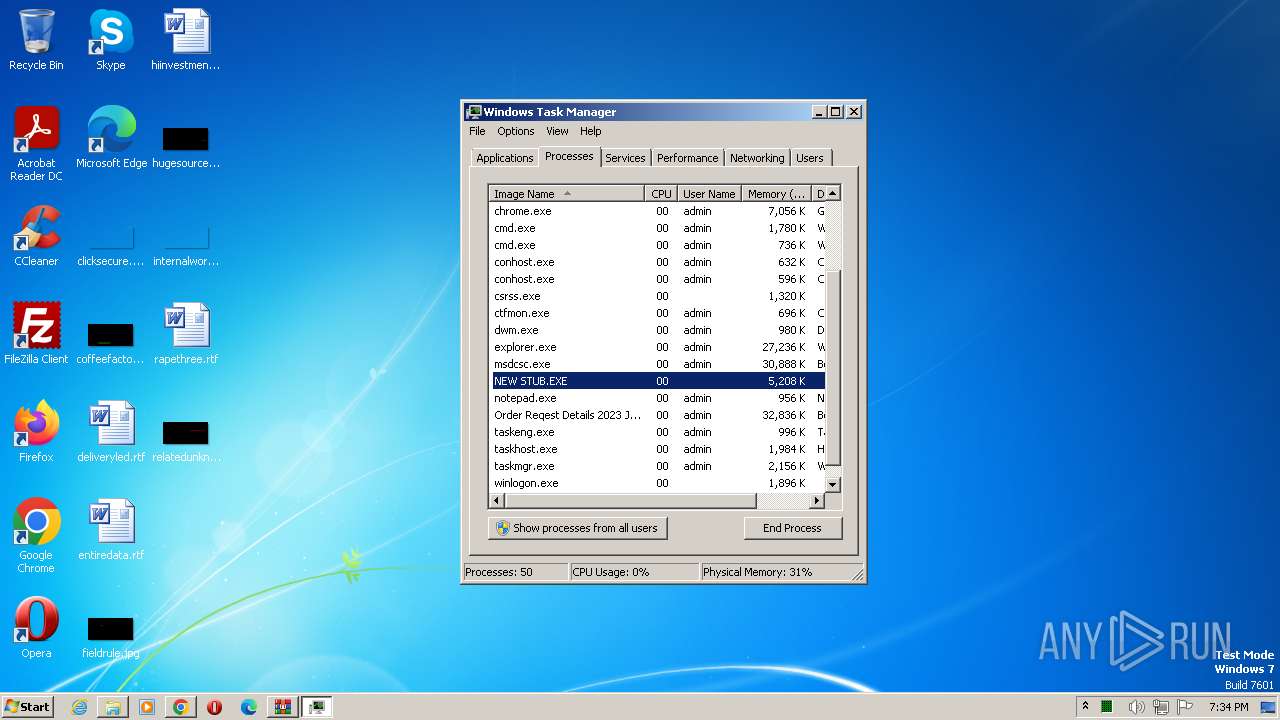The image size is (1280, 720).
Task: Open Action Center flag tray icon
Action: (x=1186, y=707)
